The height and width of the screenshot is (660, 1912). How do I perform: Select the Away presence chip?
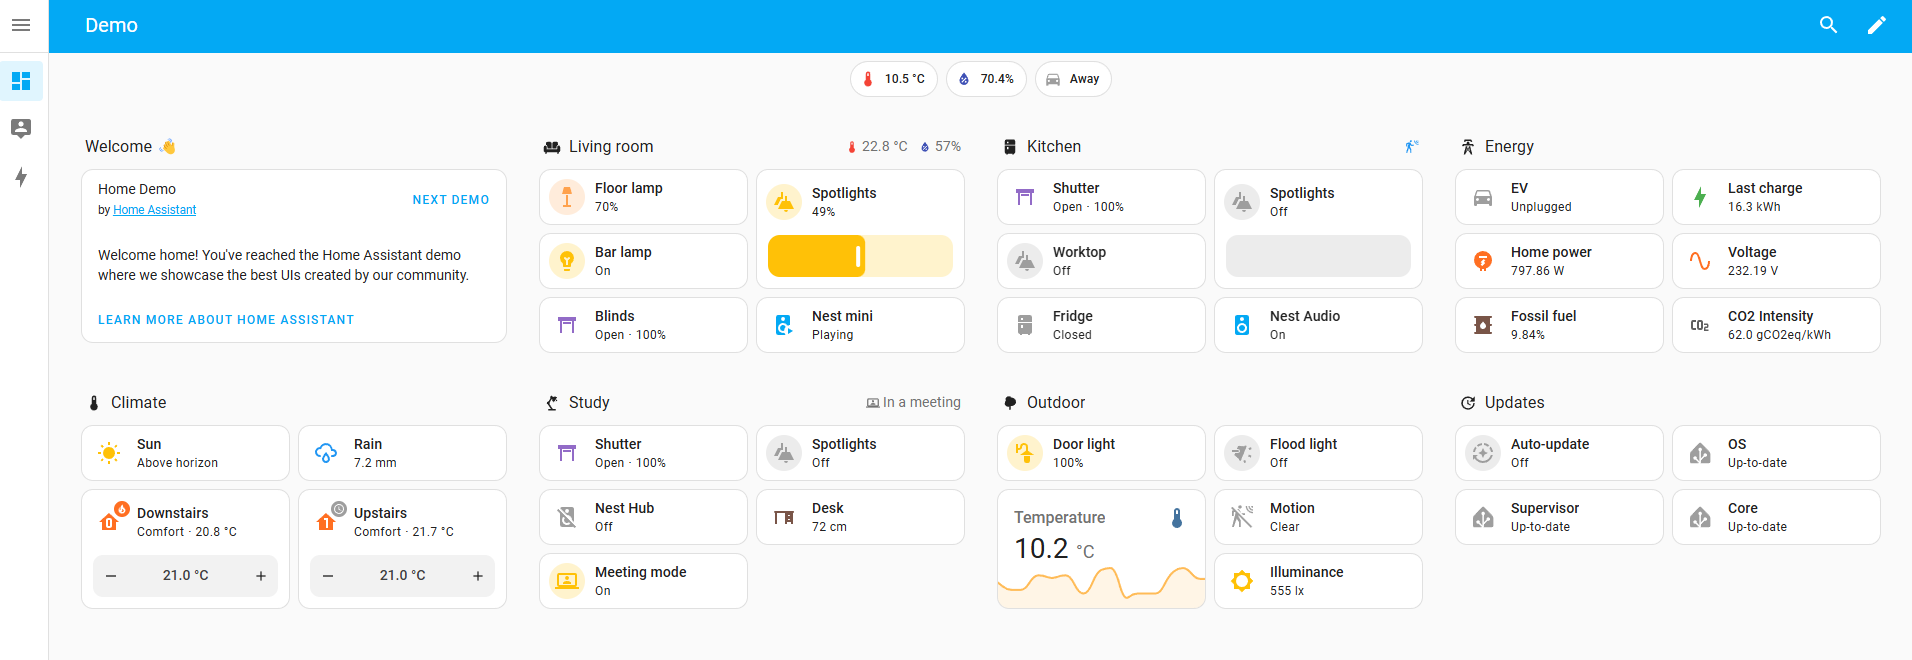tap(1073, 79)
